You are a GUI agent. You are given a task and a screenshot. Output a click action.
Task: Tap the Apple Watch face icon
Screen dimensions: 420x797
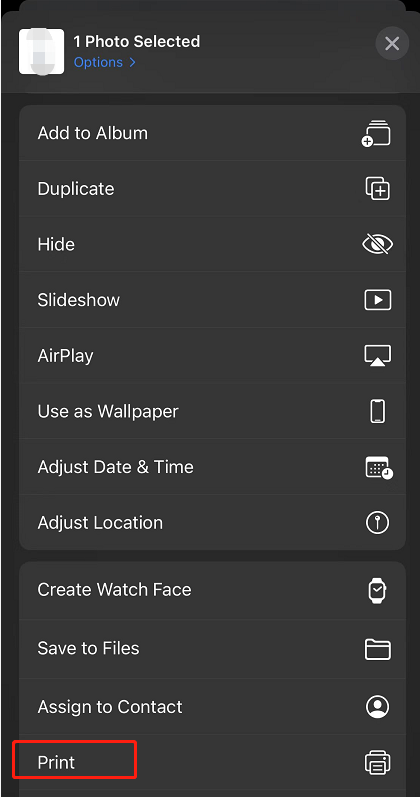pos(377,591)
